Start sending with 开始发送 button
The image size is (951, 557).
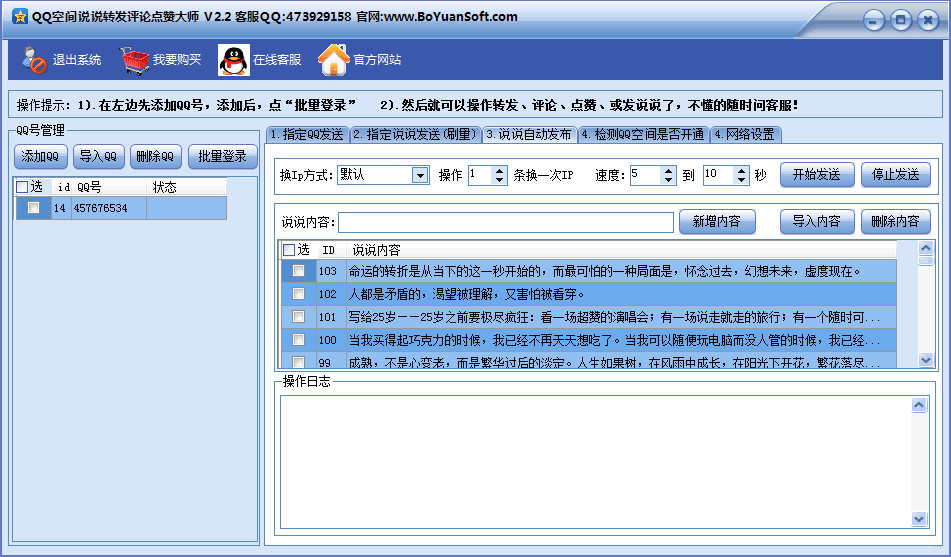pyautogui.click(x=817, y=175)
